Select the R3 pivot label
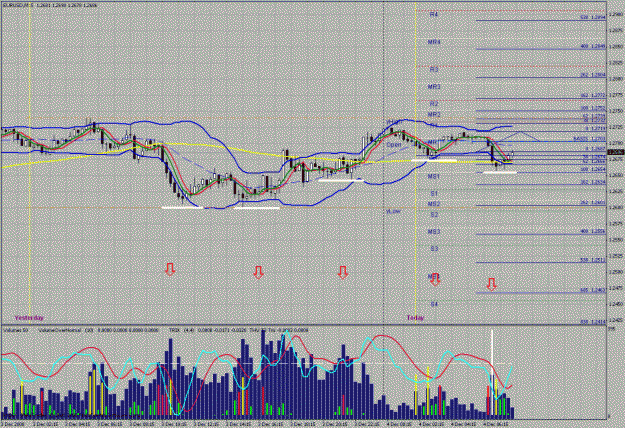This screenshot has height=428, width=625. pos(434,69)
